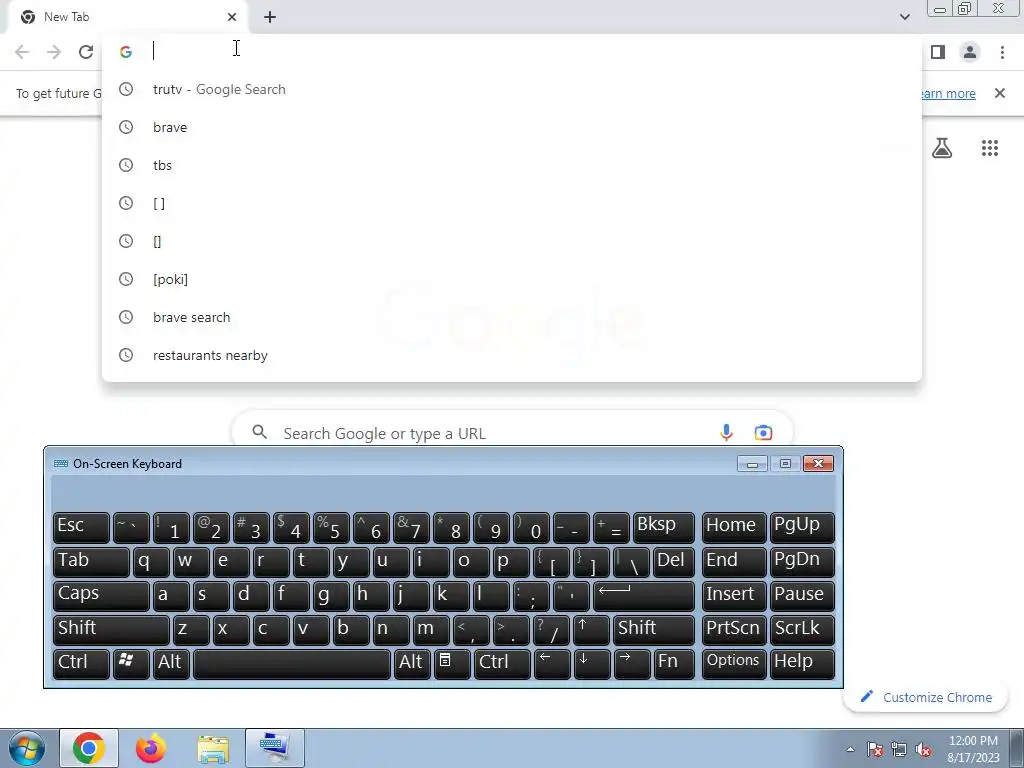Open the Chrome profile avatar
The height and width of the screenshot is (768, 1024).
[x=970, y=52]
